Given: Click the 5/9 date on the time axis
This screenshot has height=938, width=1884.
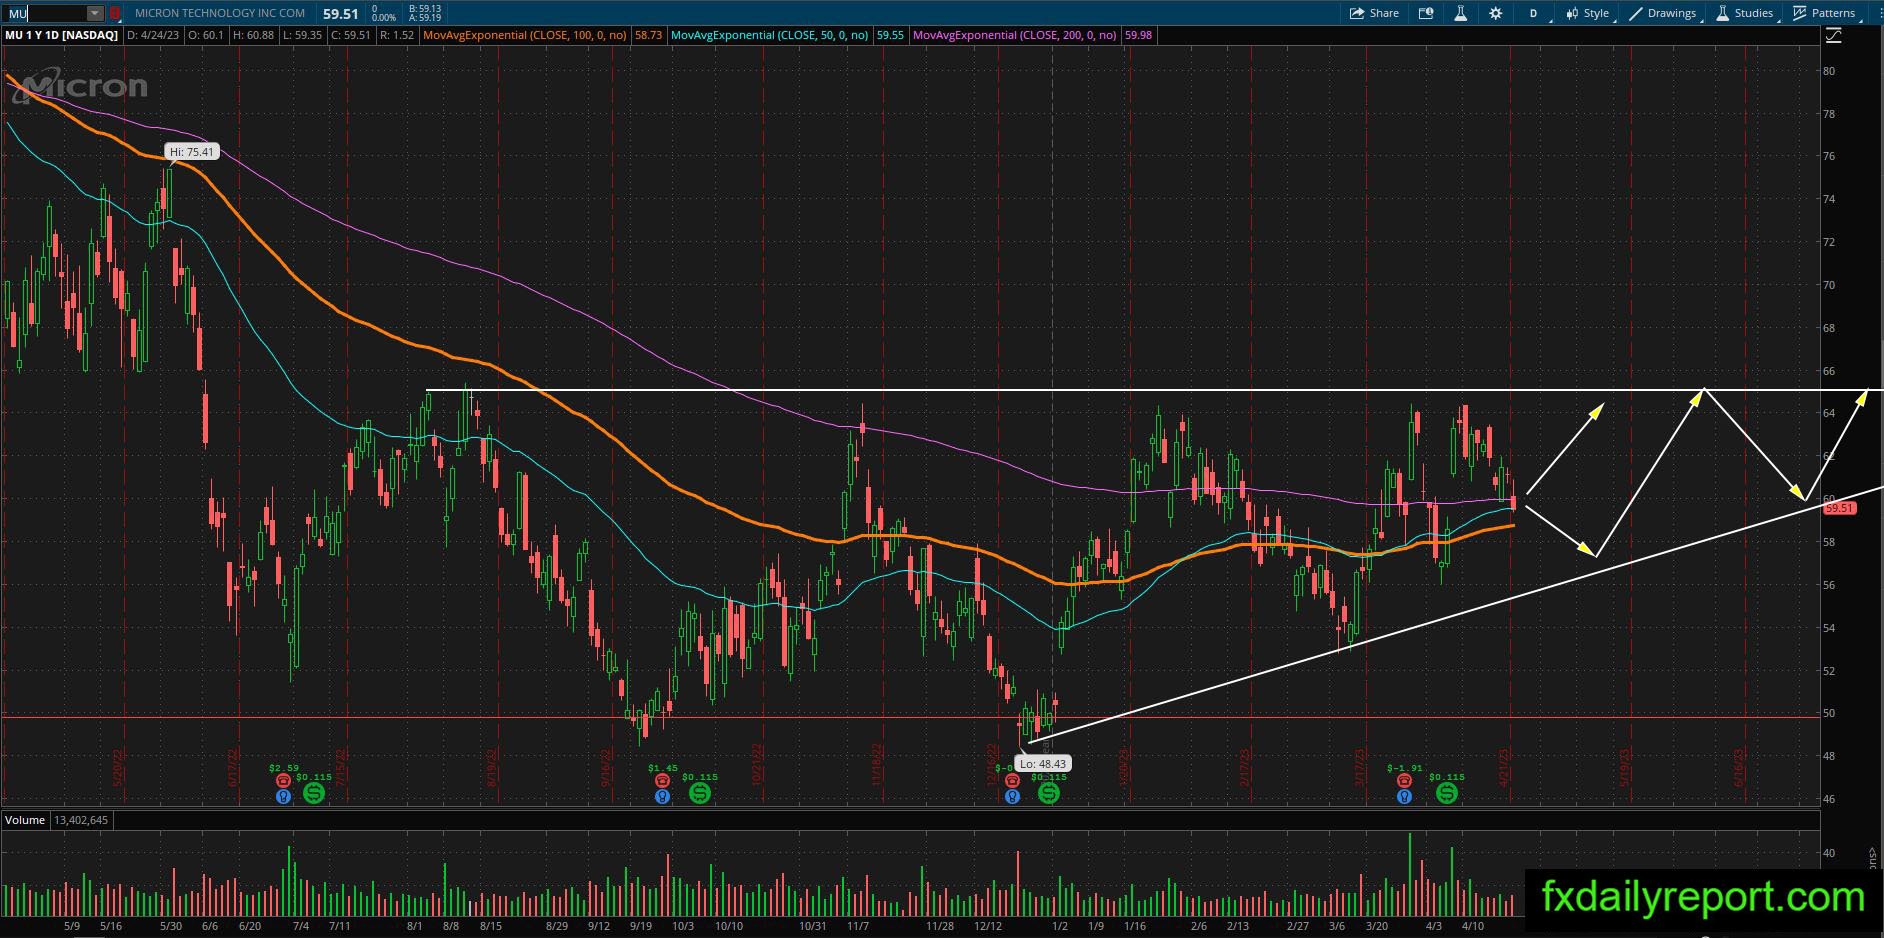Looking at the screenshot, I should 72,926.
